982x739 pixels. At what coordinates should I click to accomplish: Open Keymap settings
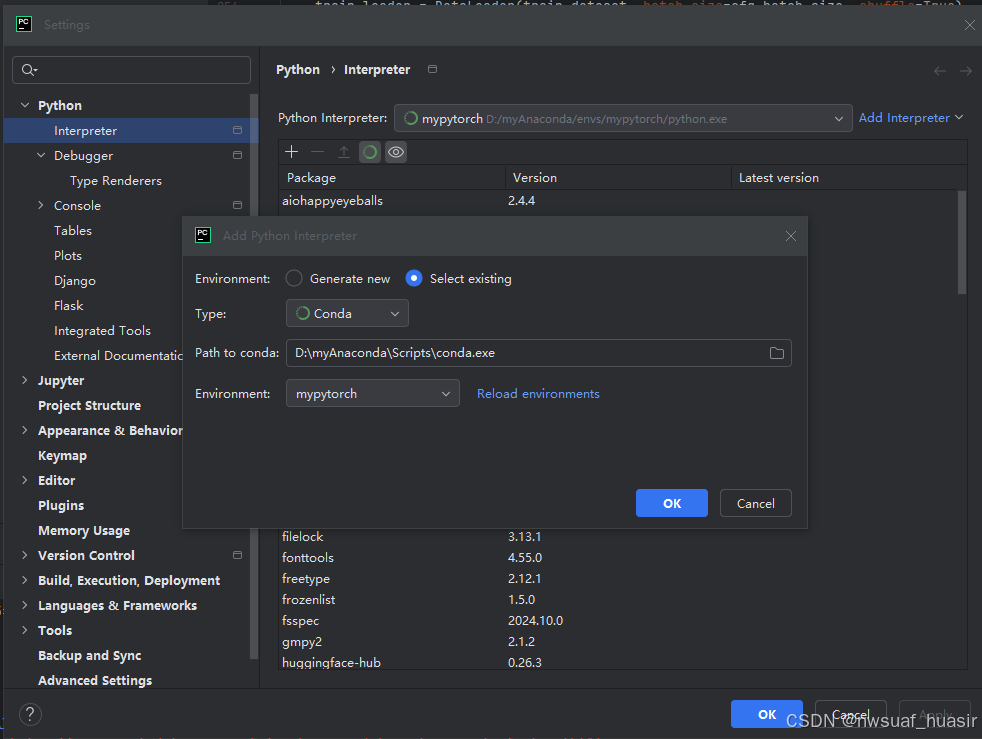pos(62,456)
